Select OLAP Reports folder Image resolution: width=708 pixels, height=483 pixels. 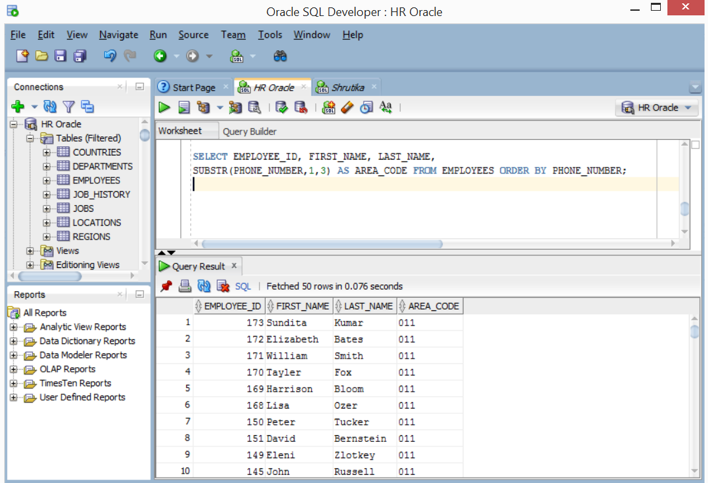point(67,369)
